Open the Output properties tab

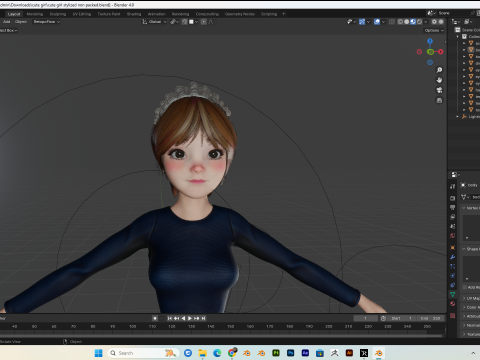click(452, 207)
